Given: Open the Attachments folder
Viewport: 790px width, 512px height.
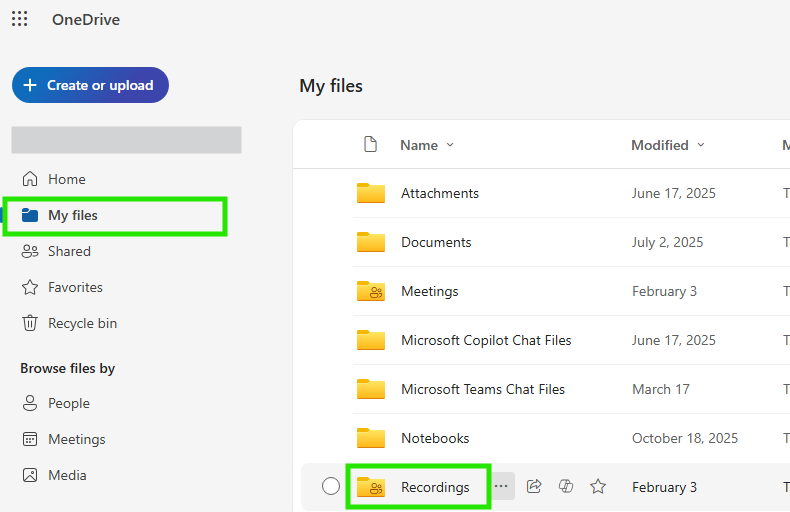Looking at the screenshot, I should click(x=439, y=194).
